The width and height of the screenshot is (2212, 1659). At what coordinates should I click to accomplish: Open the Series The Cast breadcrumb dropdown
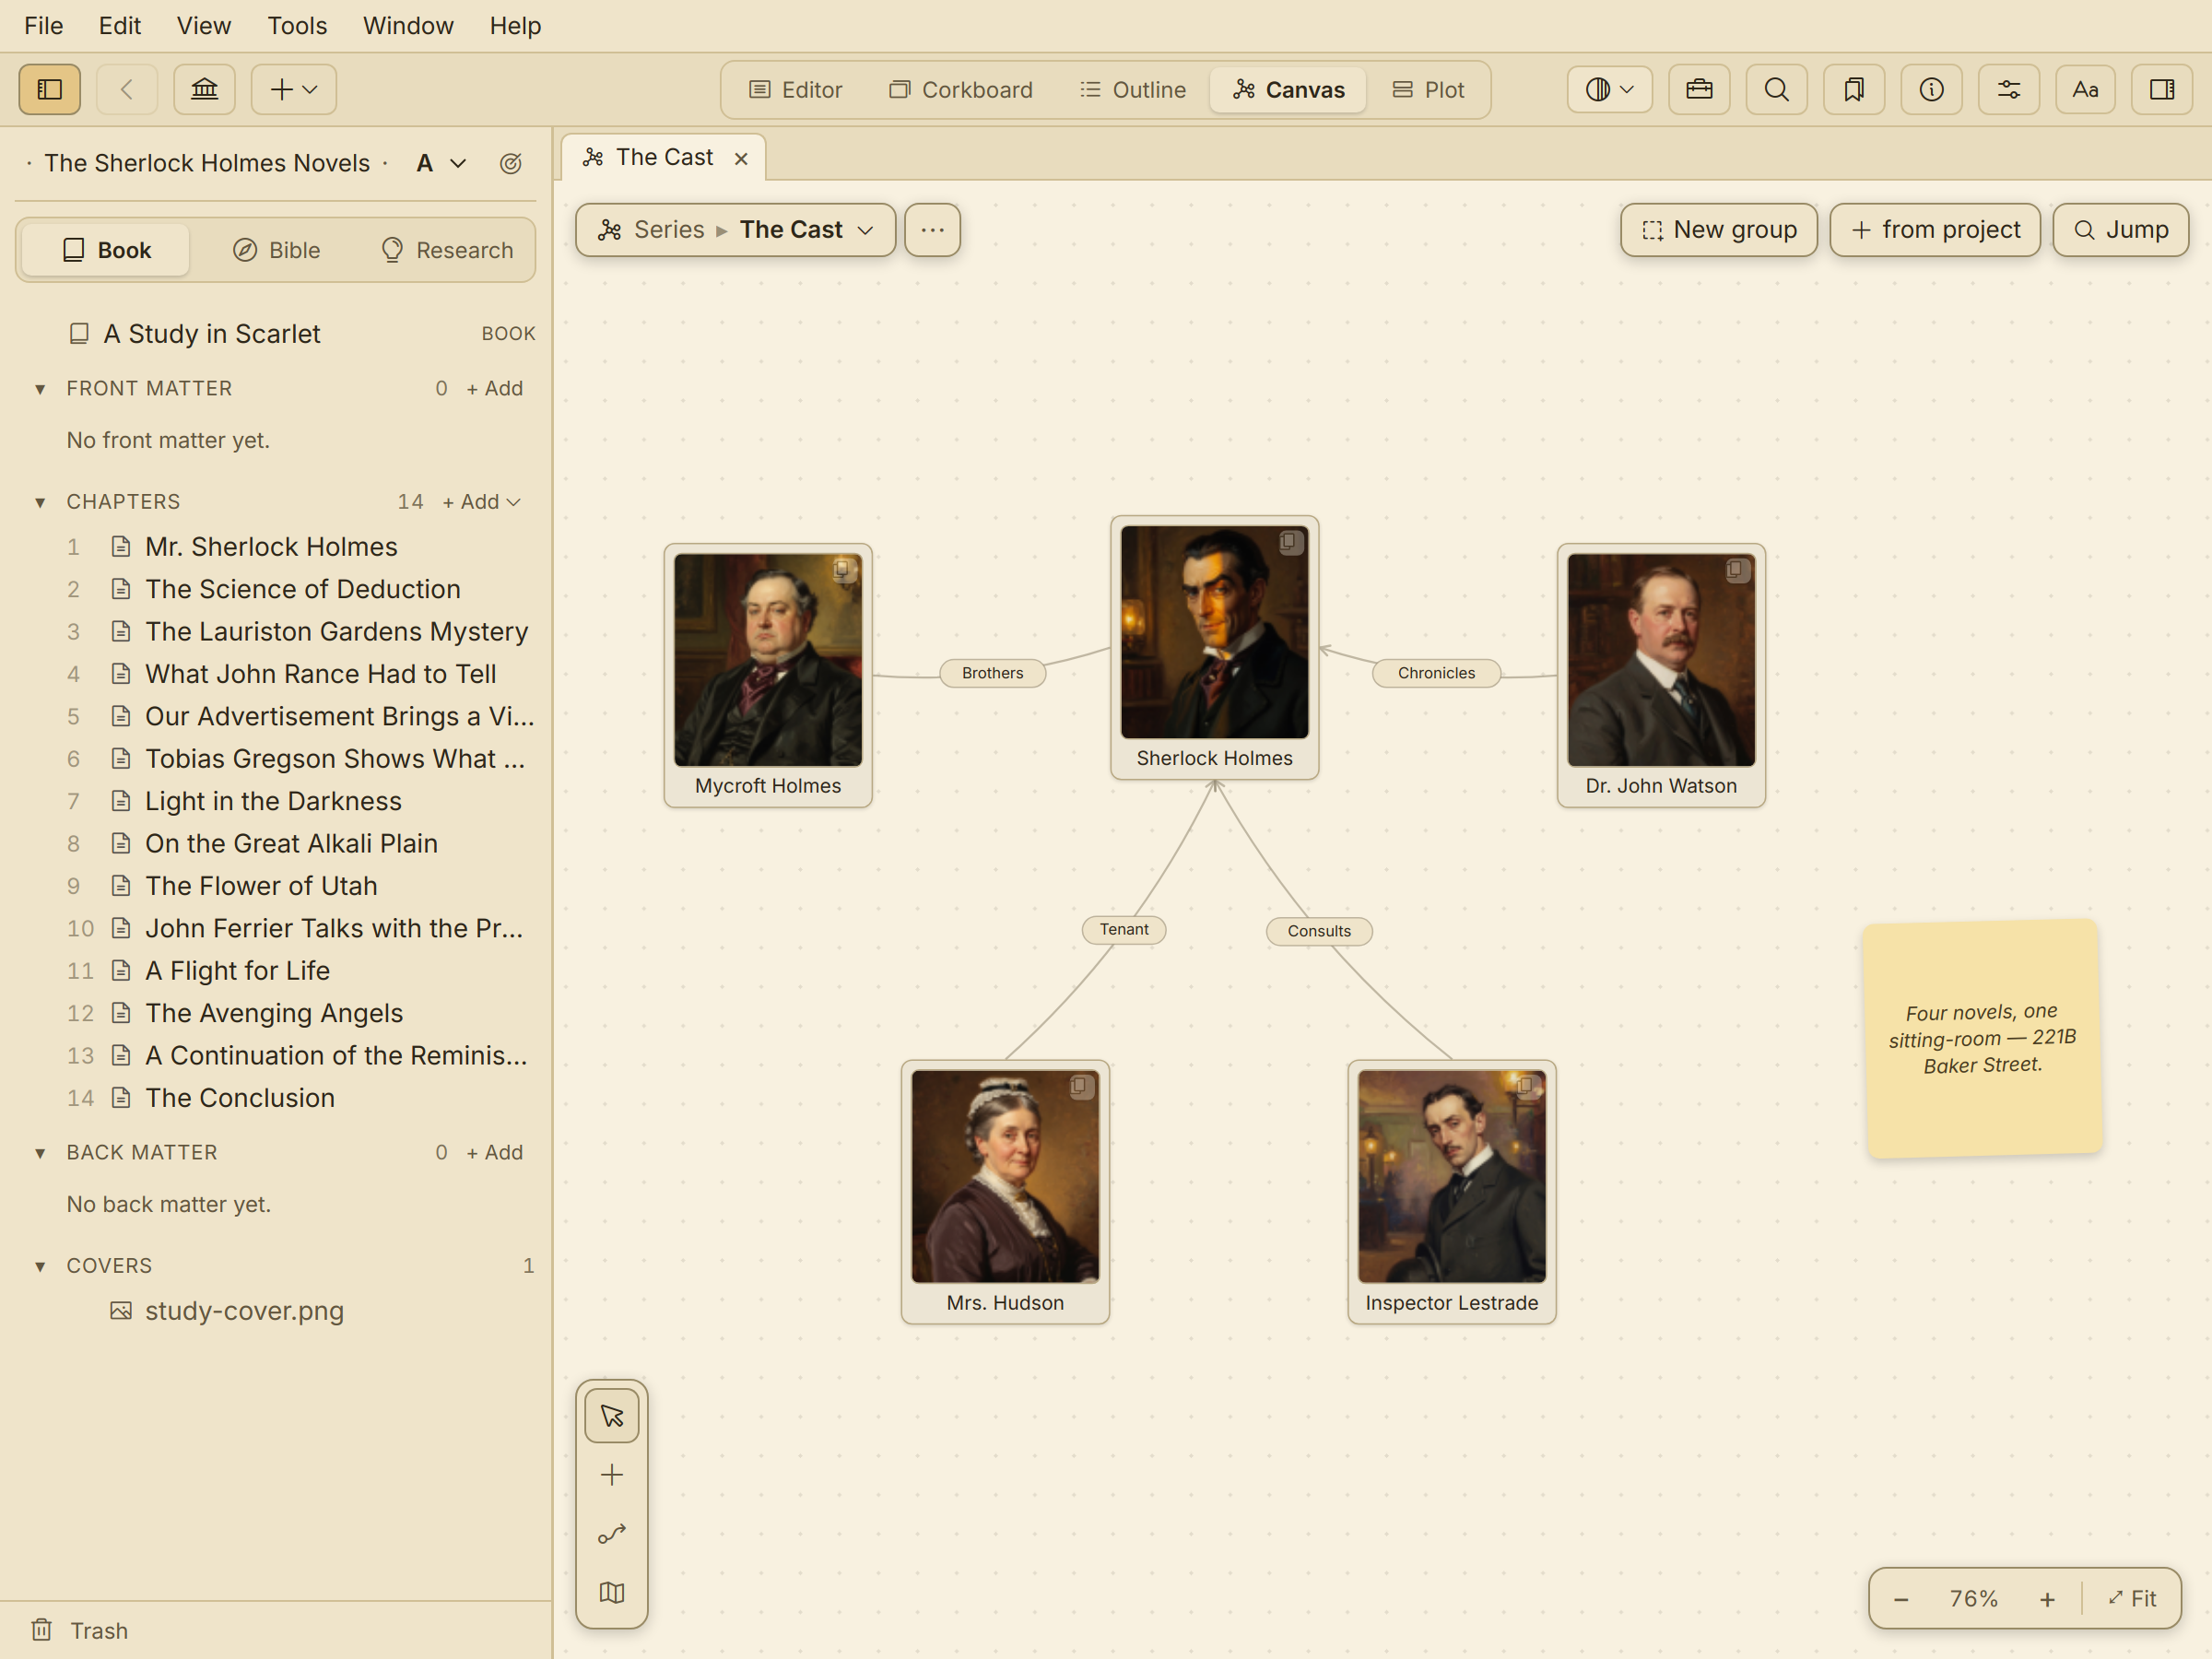(x=735, y=230)
